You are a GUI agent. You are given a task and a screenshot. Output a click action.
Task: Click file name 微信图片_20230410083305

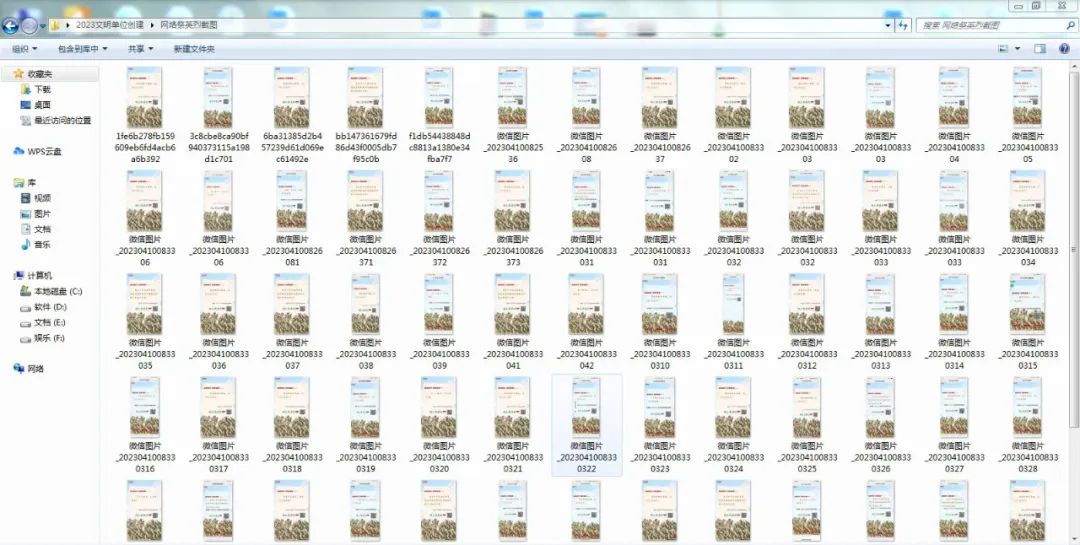pos(1028,147)
